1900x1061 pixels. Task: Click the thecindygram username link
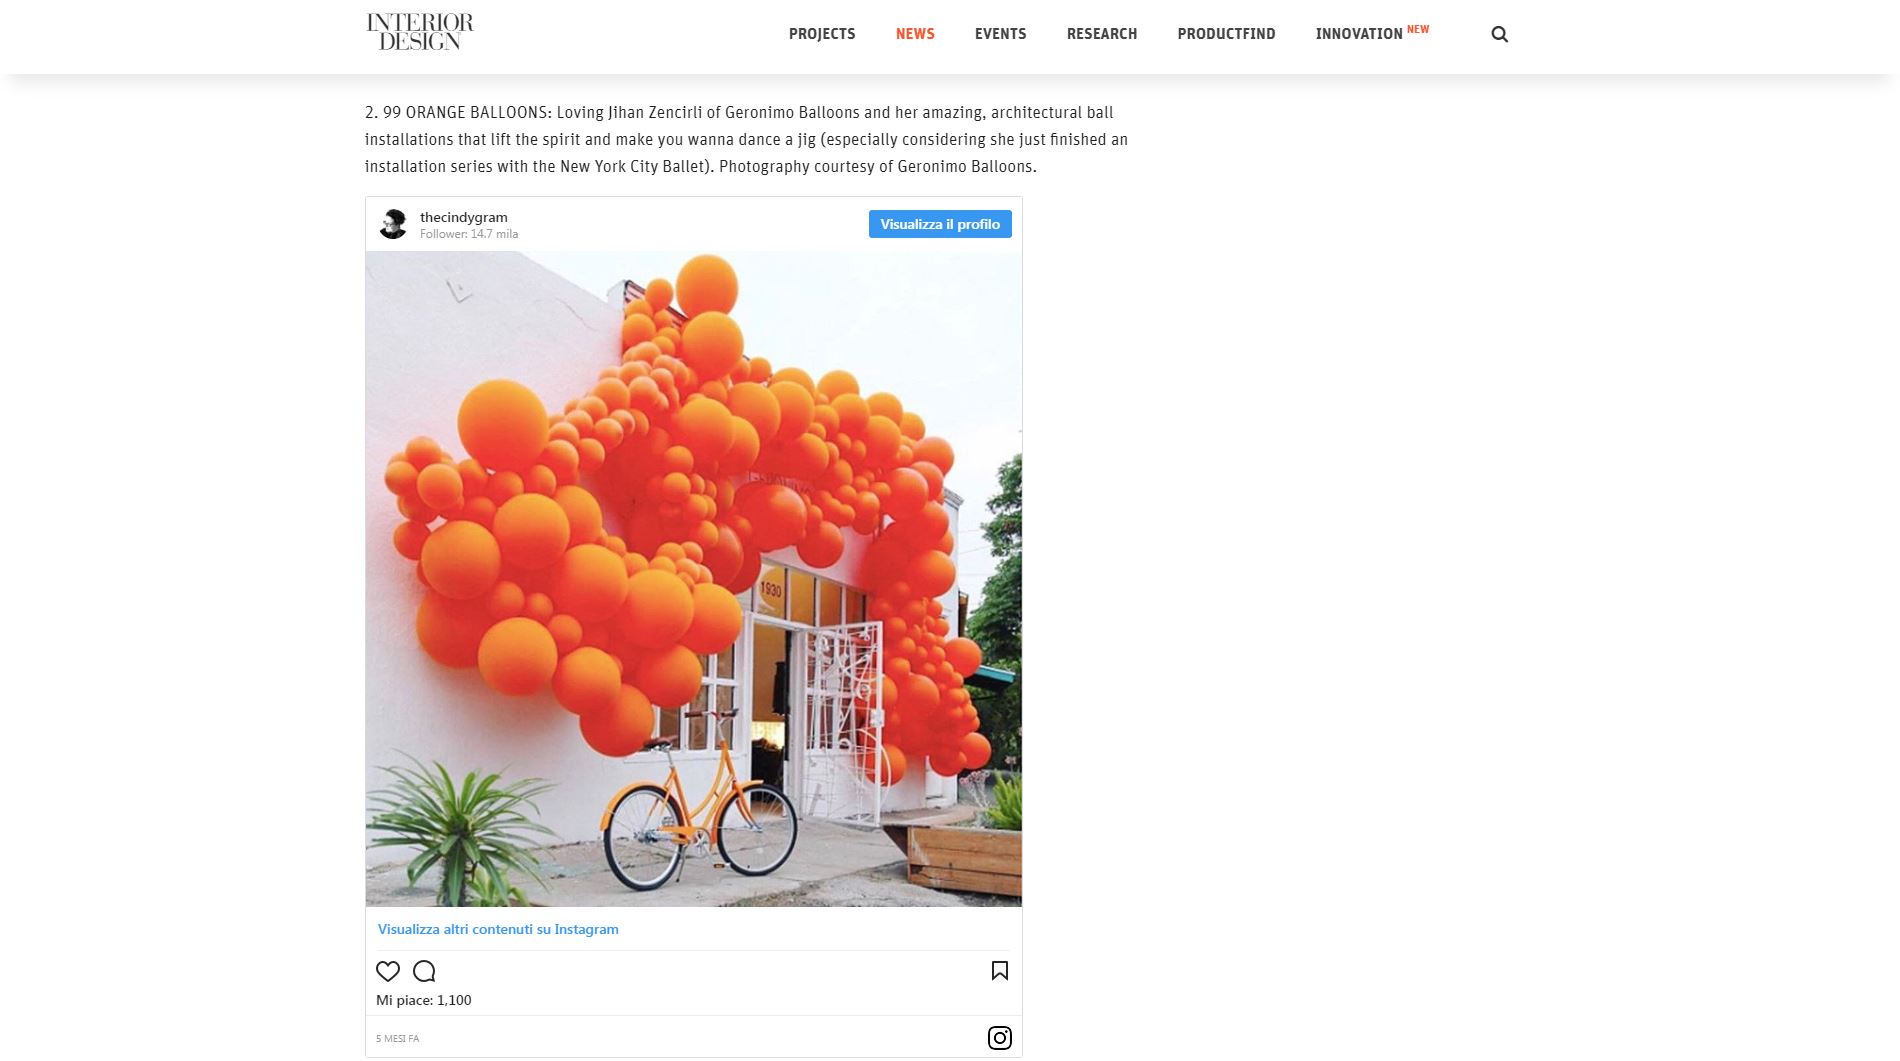click(464, 217)
